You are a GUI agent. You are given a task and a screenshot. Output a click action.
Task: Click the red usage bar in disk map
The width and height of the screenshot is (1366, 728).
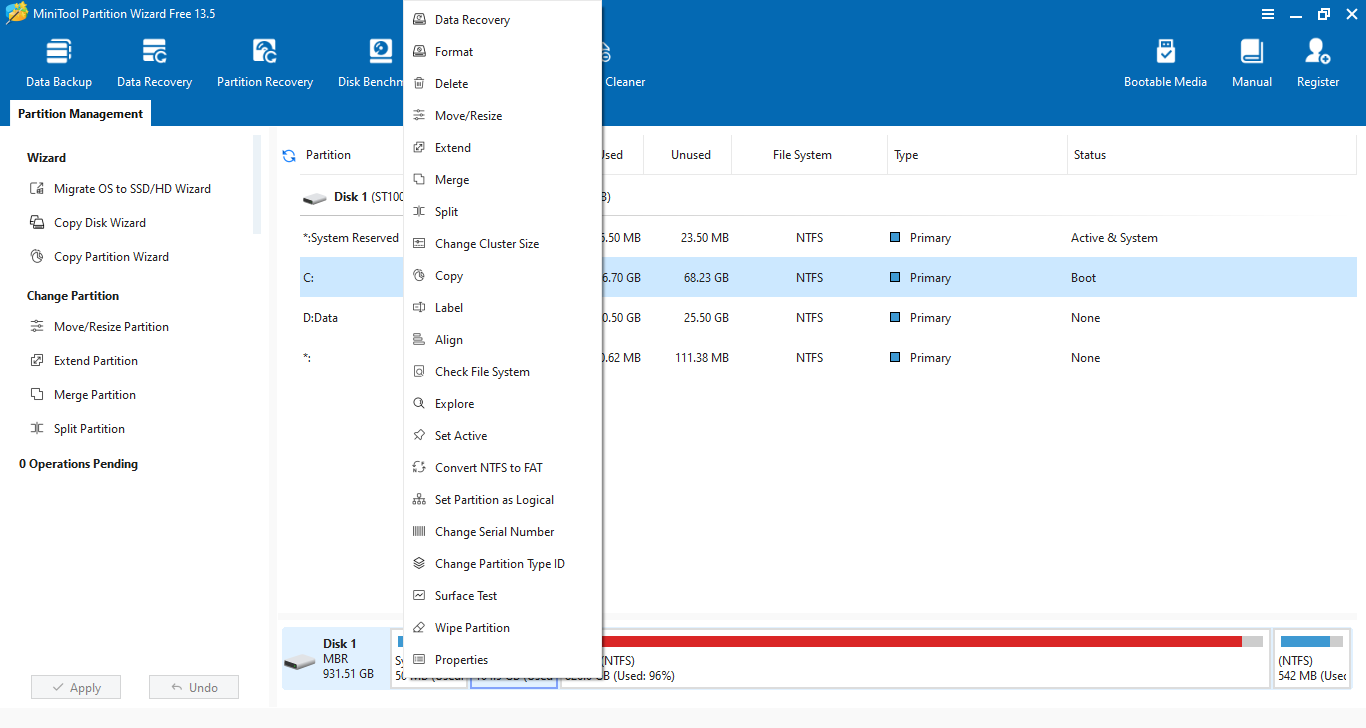tap(920, 641)
